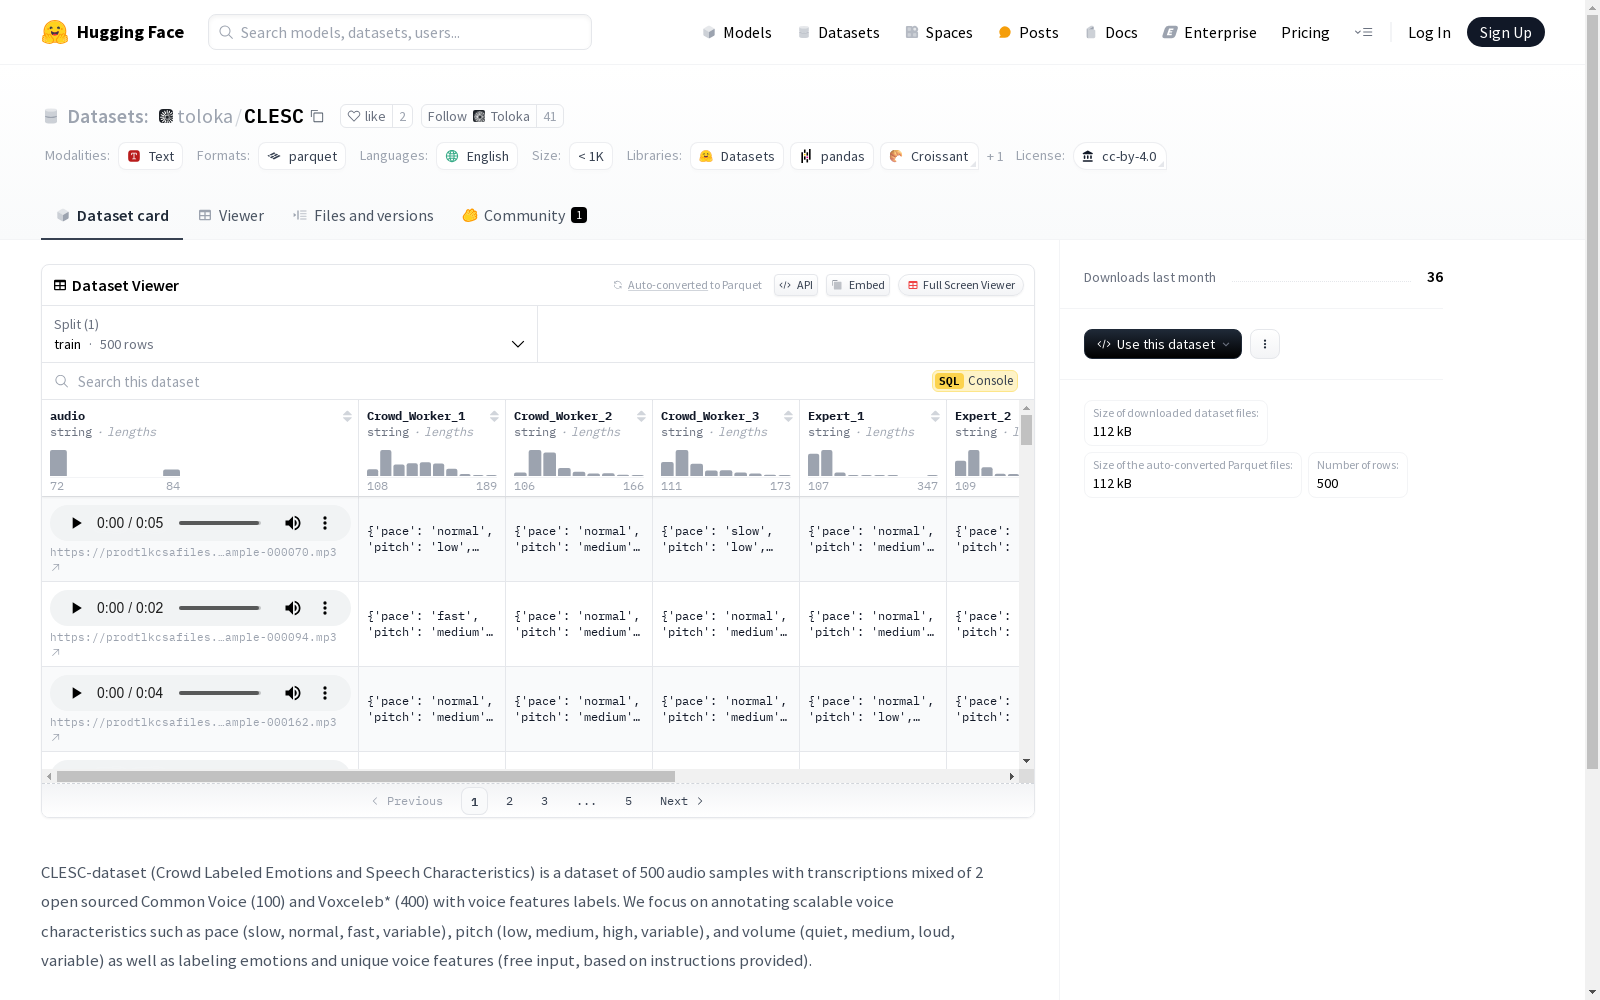Open the Enterprise page

click(1209, 32)
